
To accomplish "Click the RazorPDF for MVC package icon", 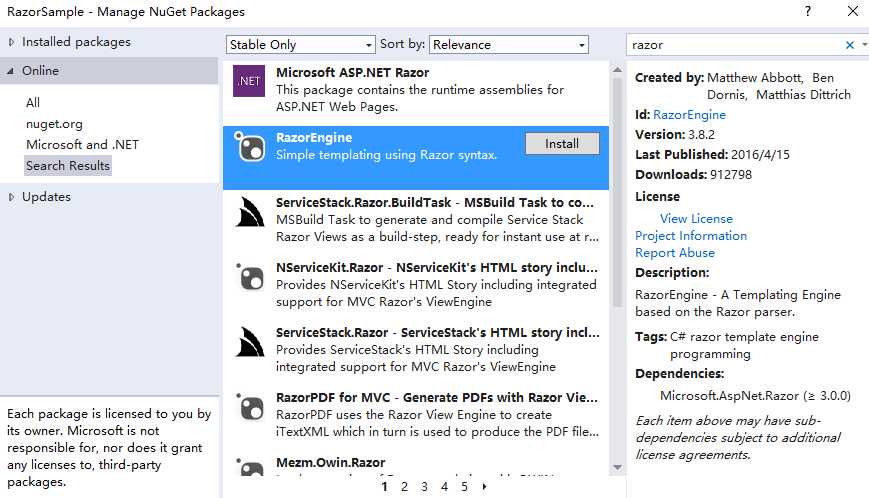I will [x=251, y=407].
